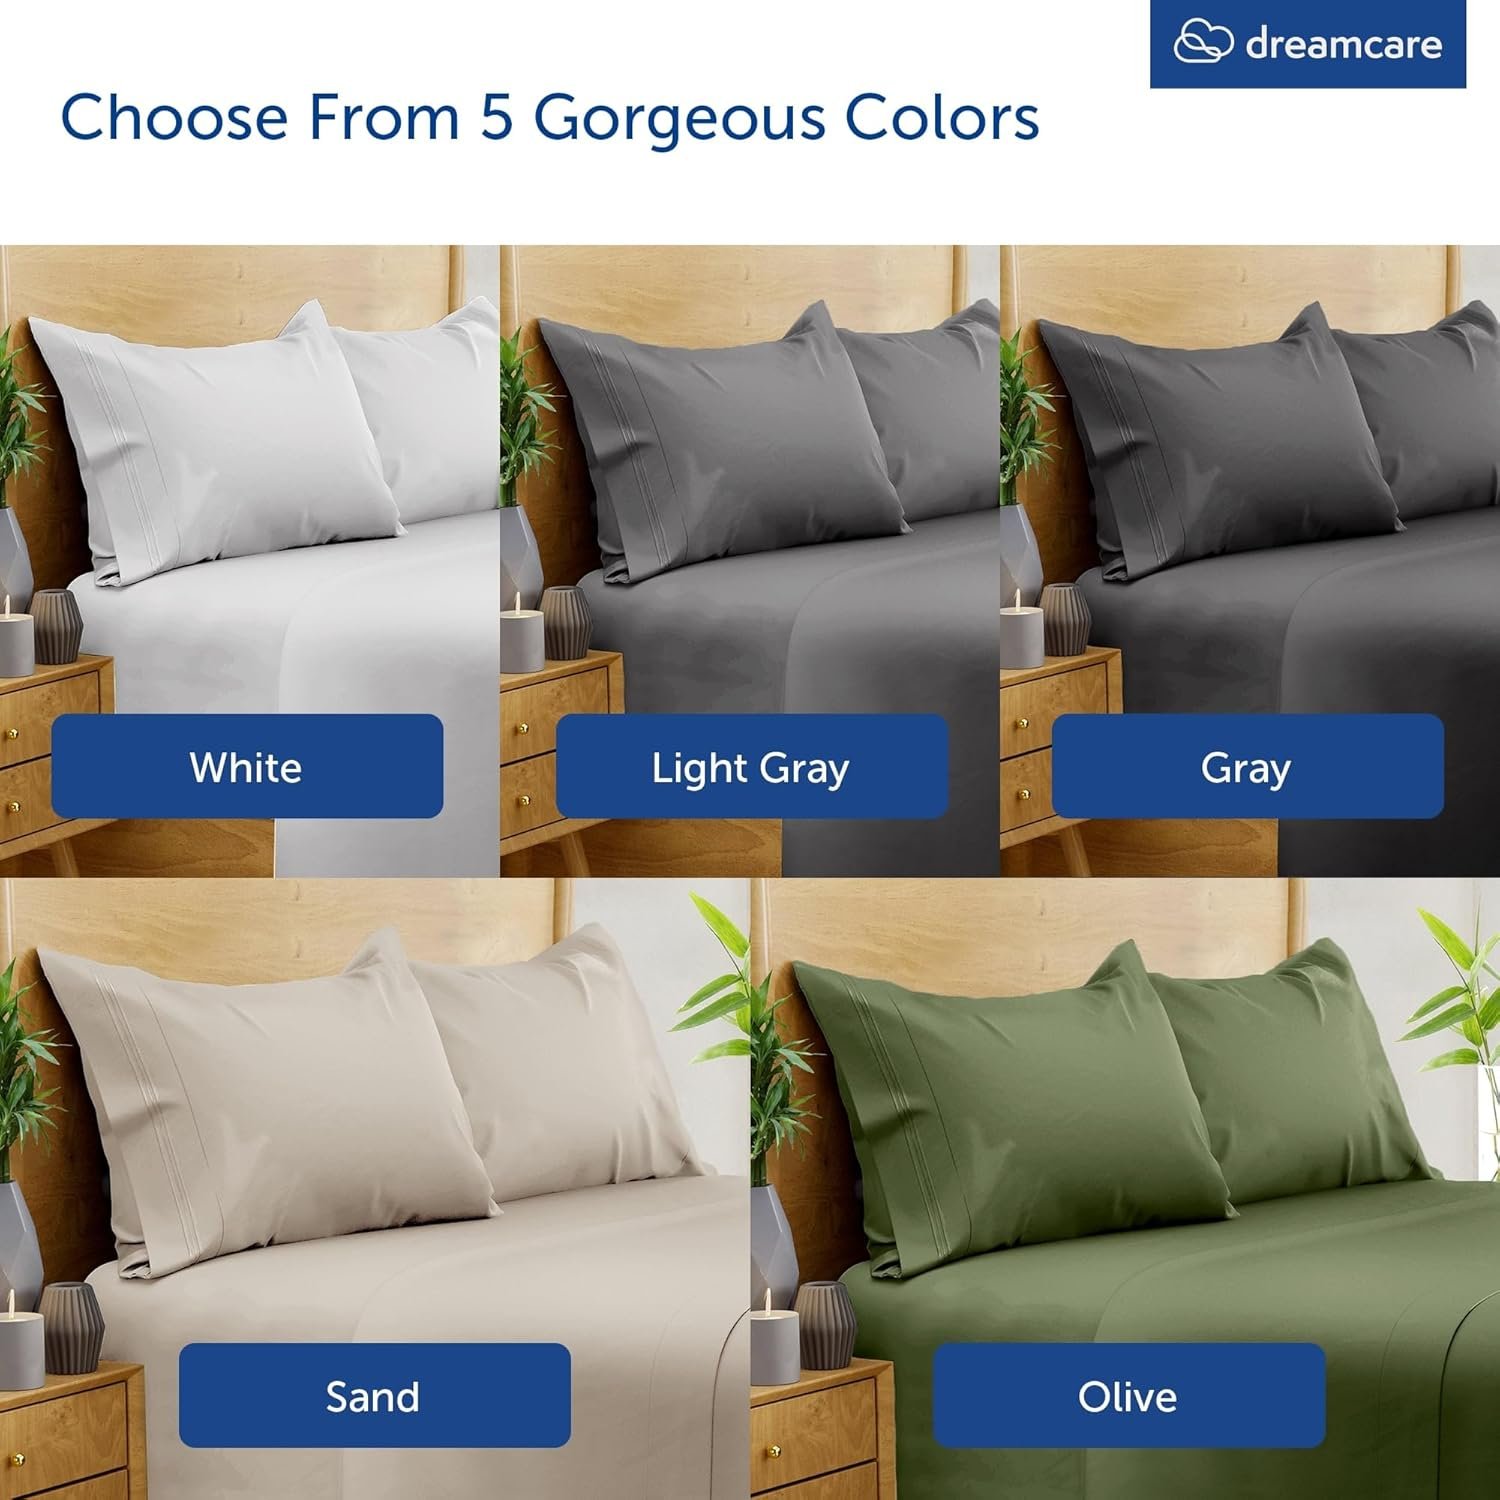Click the Choose From 5 Gorgeous Colors heading

pyautogui.click(x=550, y=118)
